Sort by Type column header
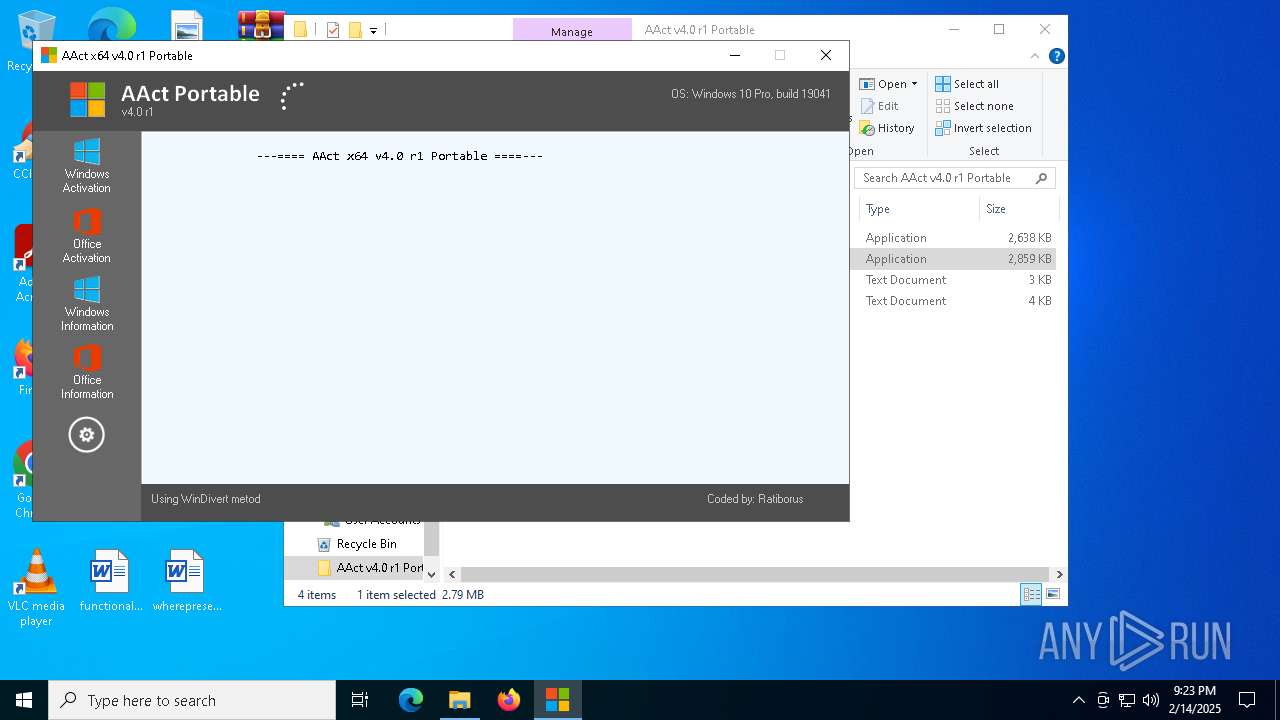Screen dimensions: 1280x720 pos(918,209)
